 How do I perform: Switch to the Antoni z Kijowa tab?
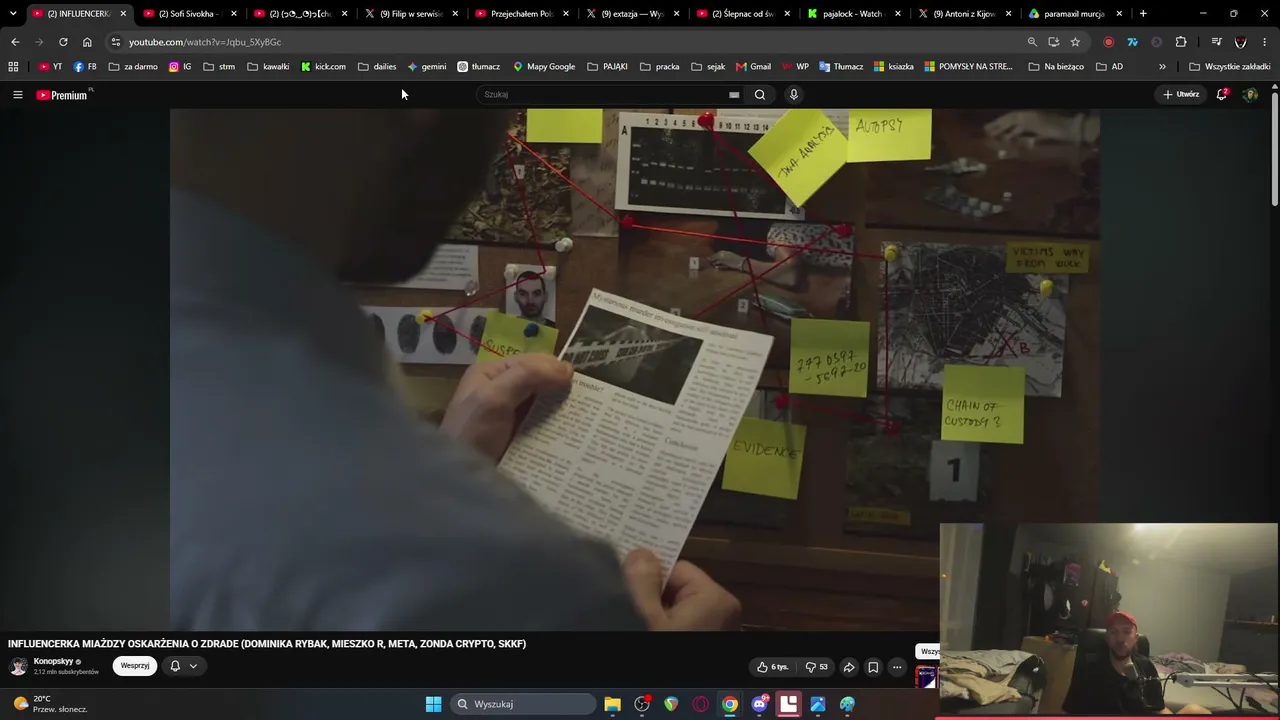964,14
